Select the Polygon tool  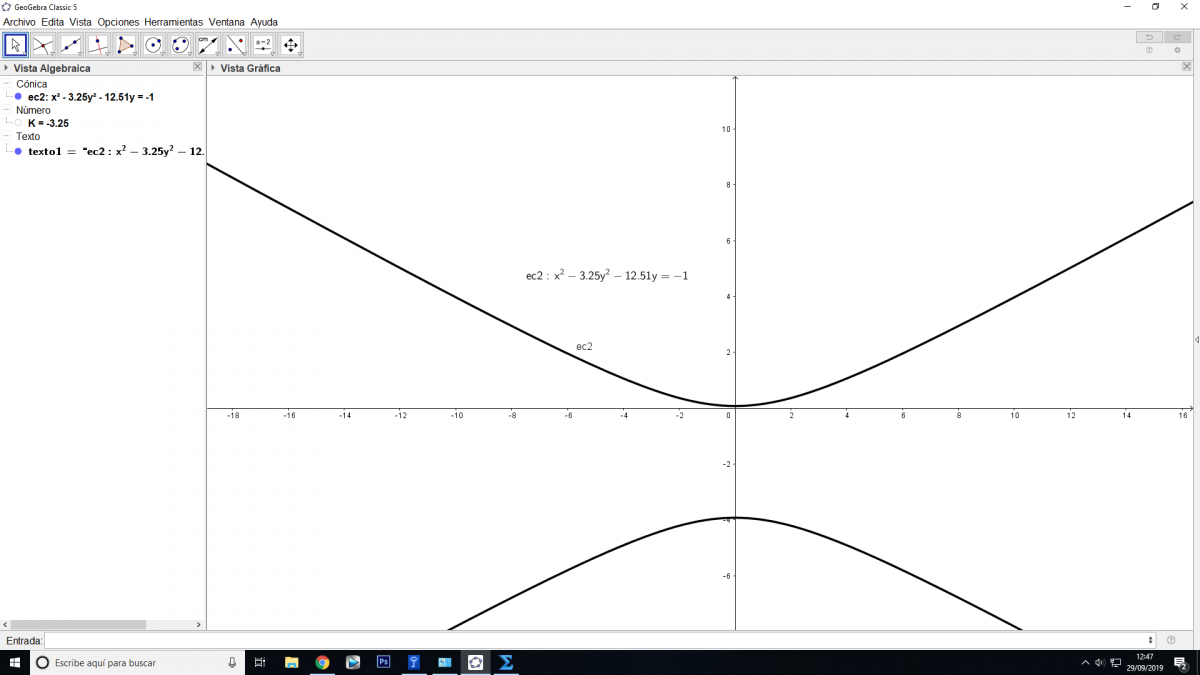(x=125, y=45)
